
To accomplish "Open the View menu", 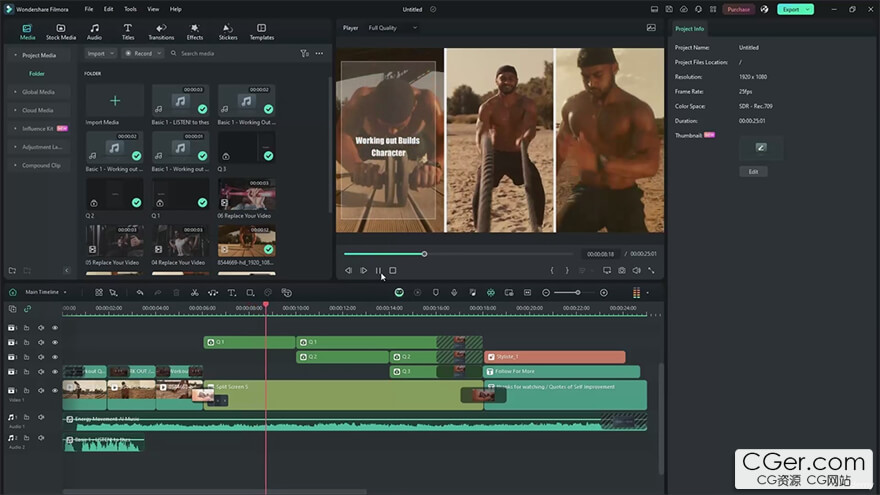I will coord(153,9).
